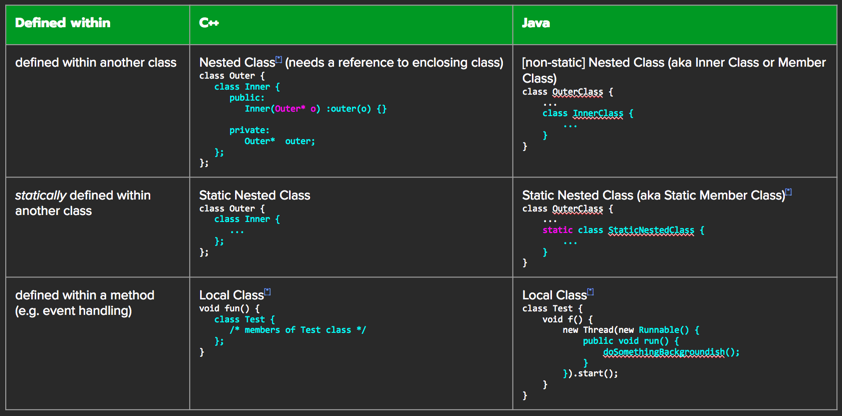Viewport: 842px width, 416px height.
Task: Click the C++ 'Static Nested Class' heading
Action: [x=255, y=195]
